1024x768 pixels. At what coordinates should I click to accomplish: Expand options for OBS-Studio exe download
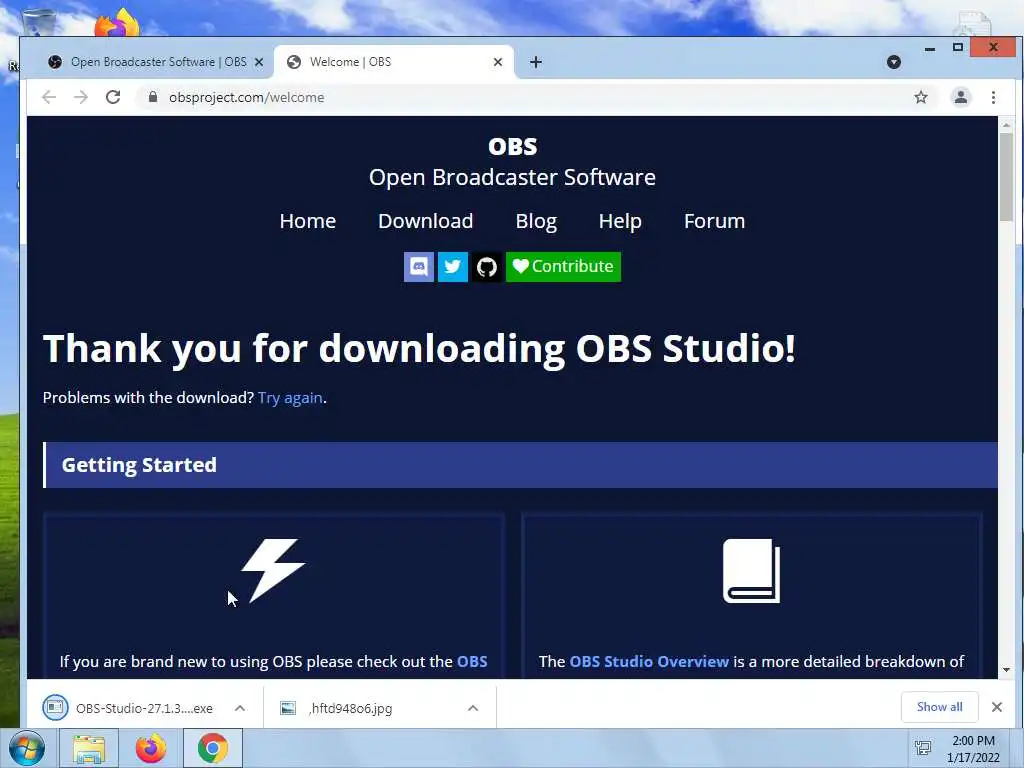coord(240,708)
